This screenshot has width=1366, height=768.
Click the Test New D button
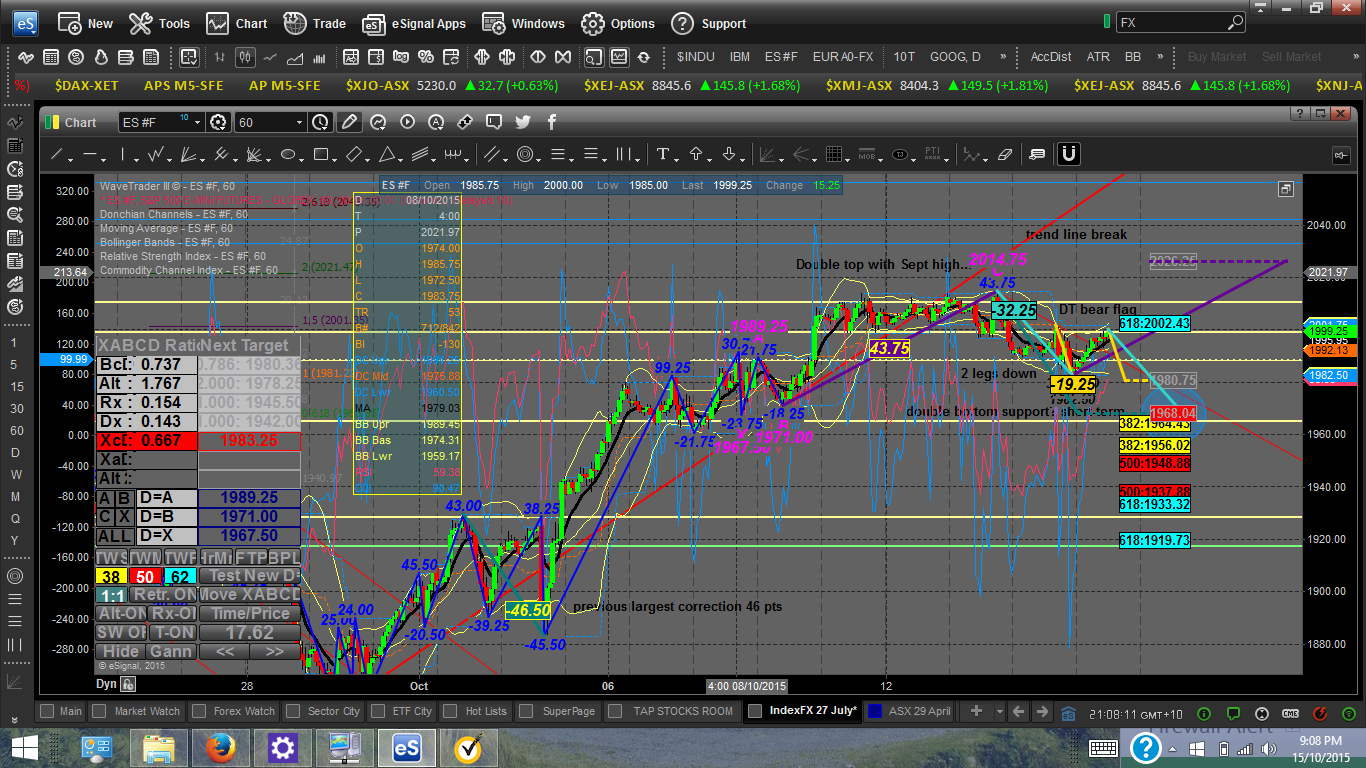[x=249, y=575]
